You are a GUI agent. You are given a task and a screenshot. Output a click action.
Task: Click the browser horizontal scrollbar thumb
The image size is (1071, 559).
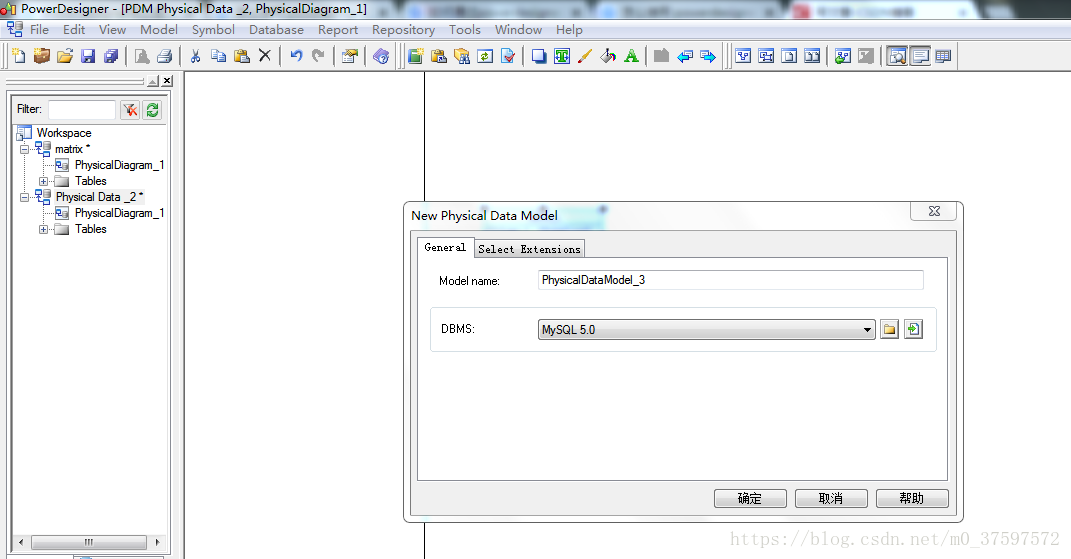click(89, 542)
